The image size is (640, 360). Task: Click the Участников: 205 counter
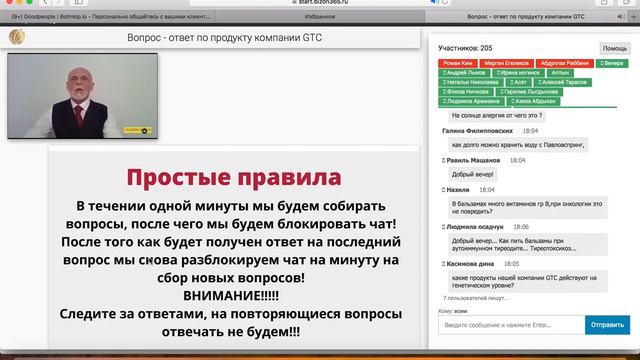(465, 48)
